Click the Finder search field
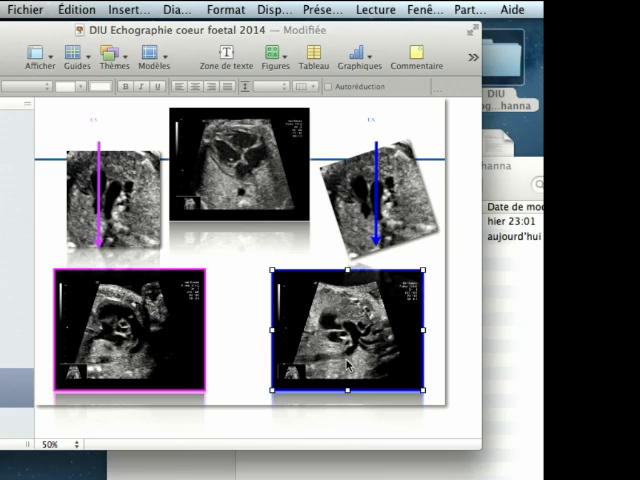Viewport: 640px width, 480px height. [538, 184]
